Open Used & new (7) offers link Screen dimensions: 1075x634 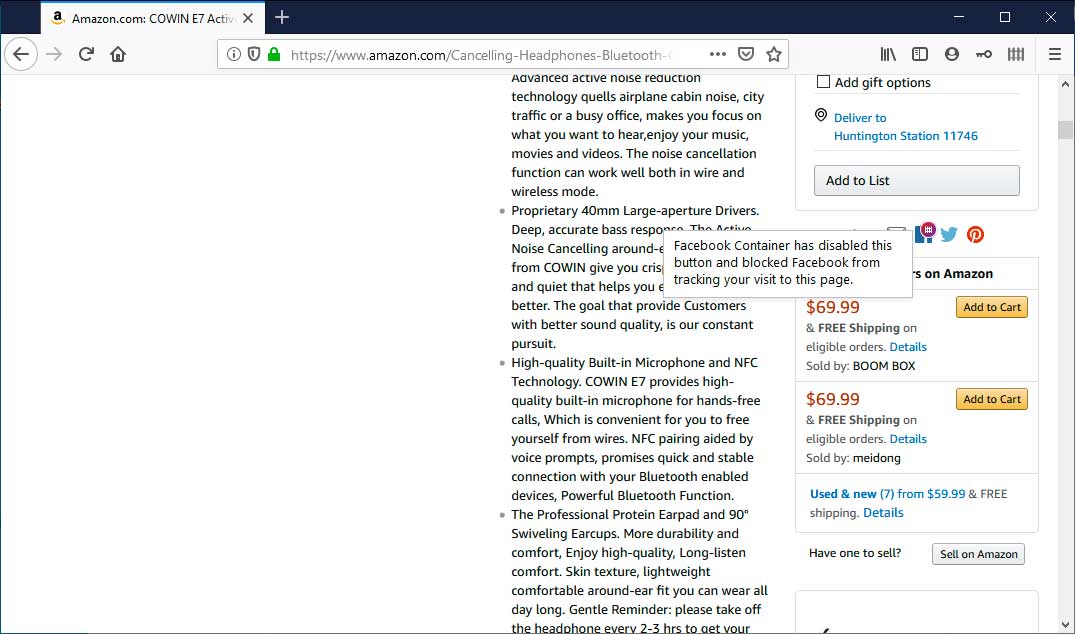point(887,493)
